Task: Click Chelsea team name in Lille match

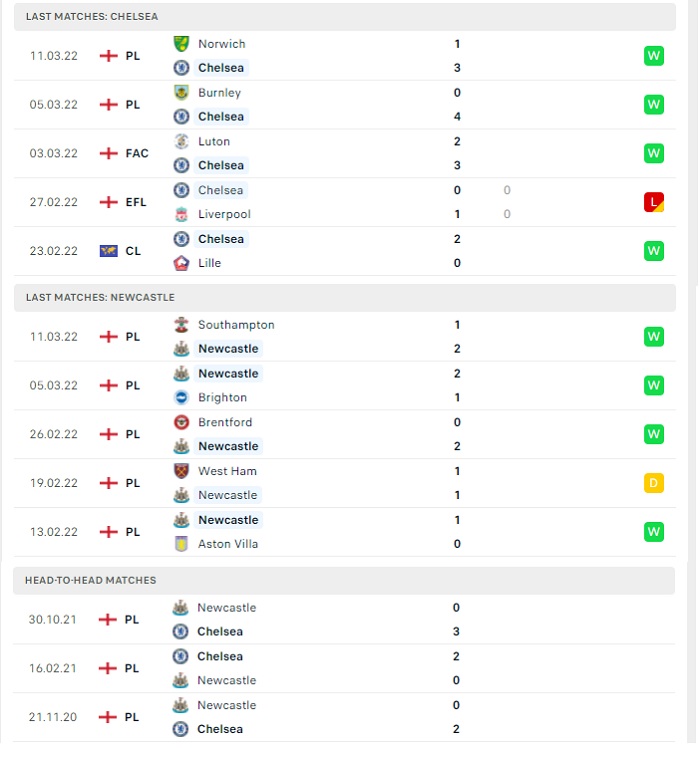Action: [221, 239]
